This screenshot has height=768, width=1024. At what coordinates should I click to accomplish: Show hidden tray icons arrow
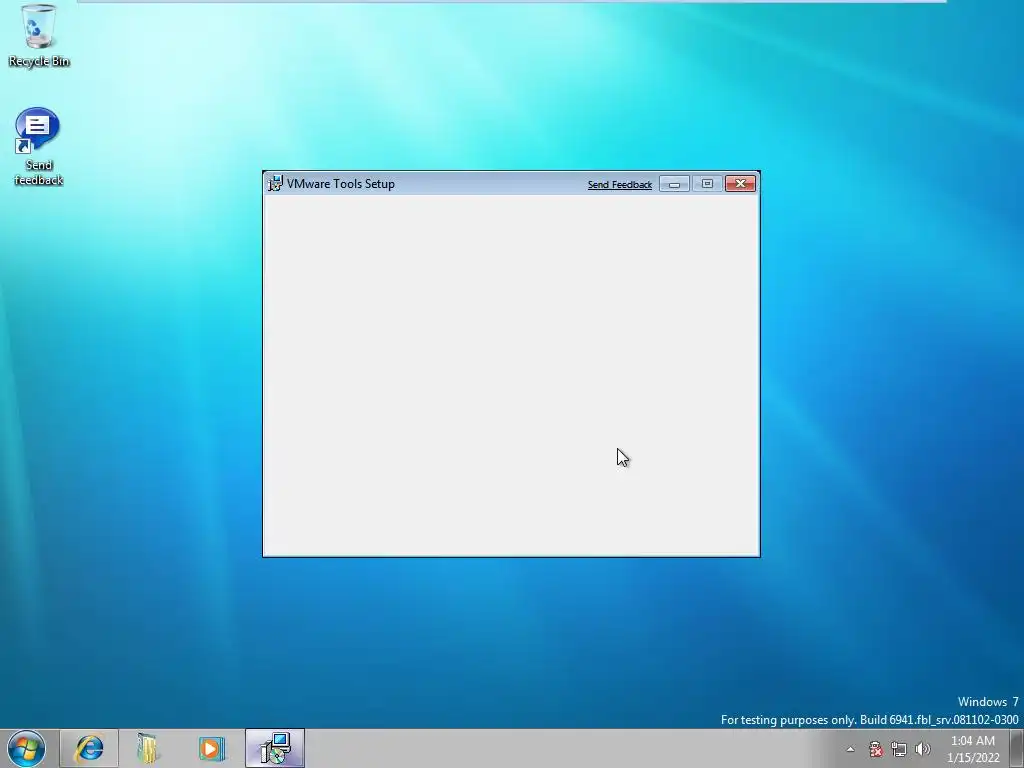click(850, 749)
